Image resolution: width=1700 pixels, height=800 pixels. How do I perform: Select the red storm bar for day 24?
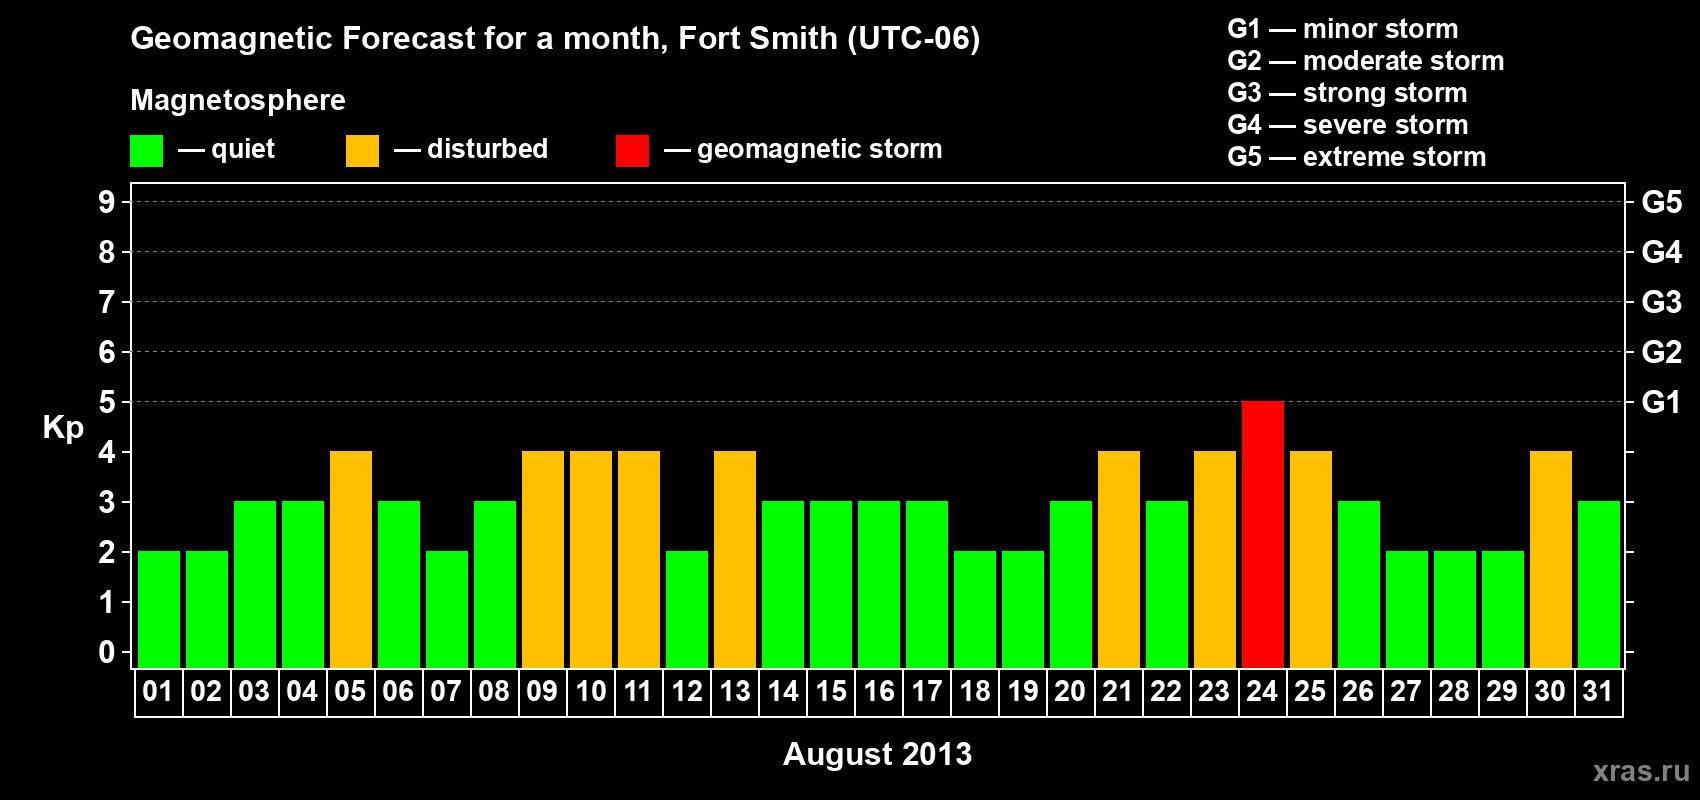(x=1263, y=534)
